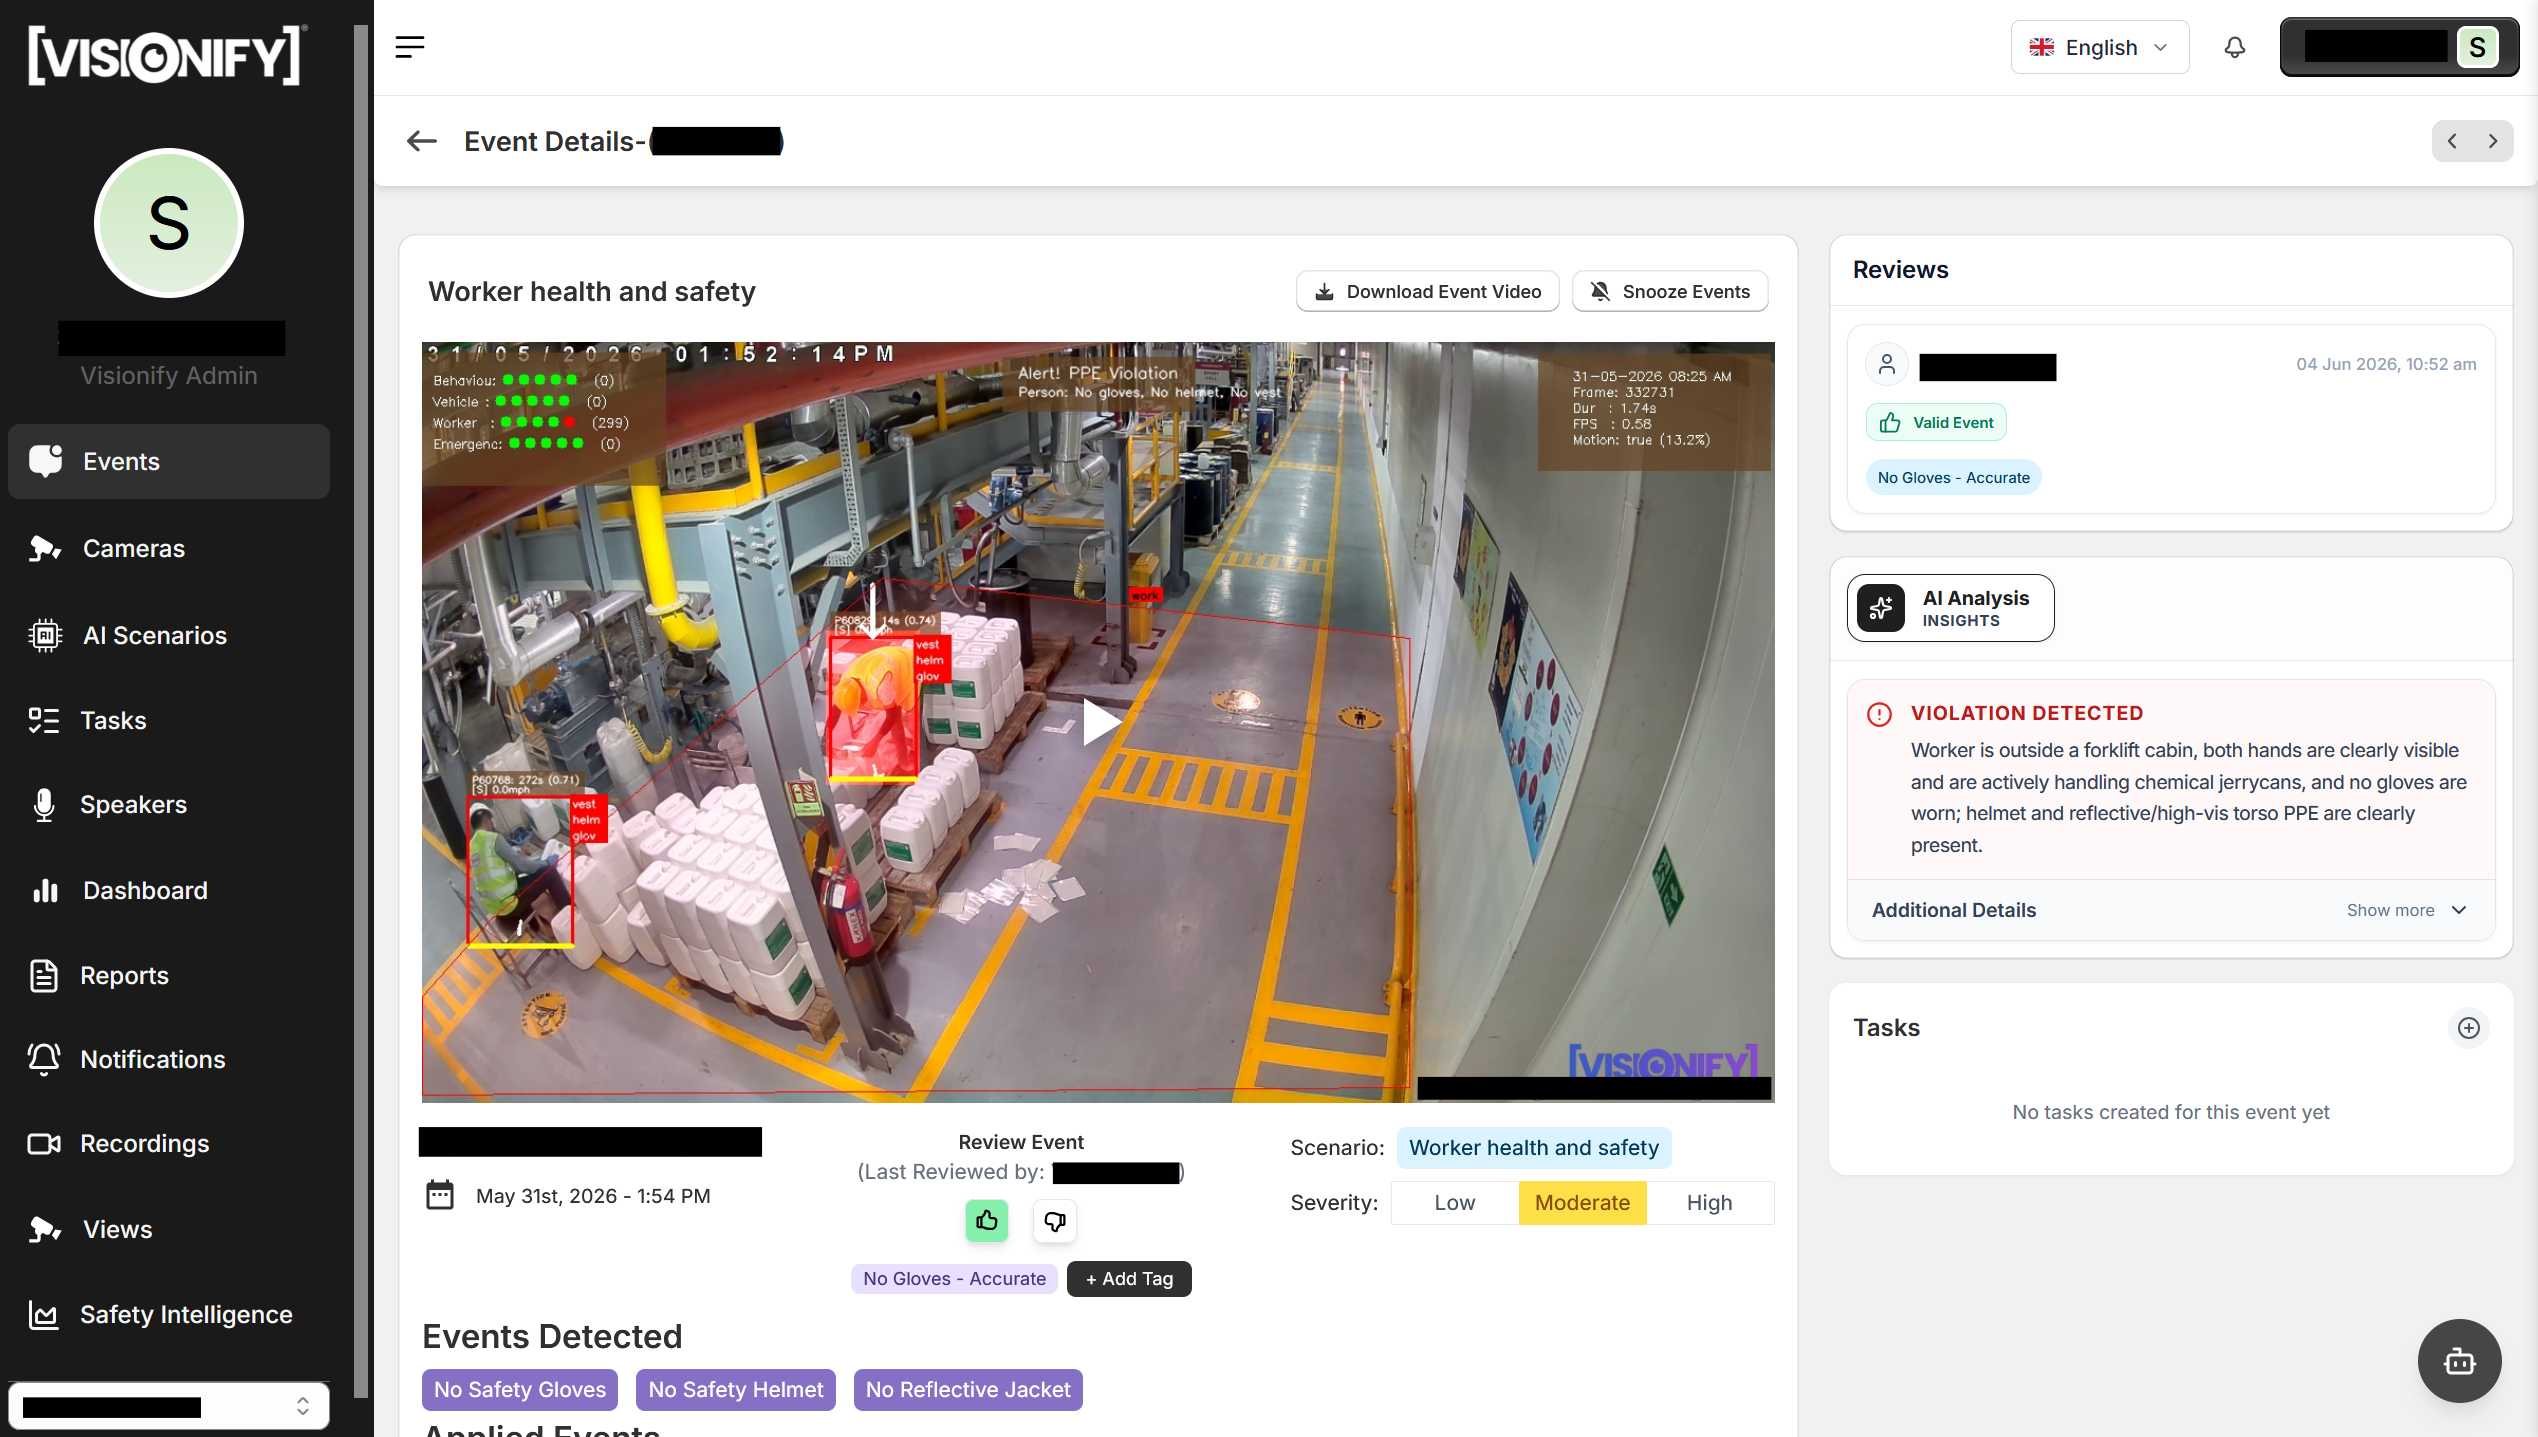Click the No Reflective Jacket tag
The width and height of the screenshot is (2538, 1437).
pyautogui.click(x=968, y=1389)
